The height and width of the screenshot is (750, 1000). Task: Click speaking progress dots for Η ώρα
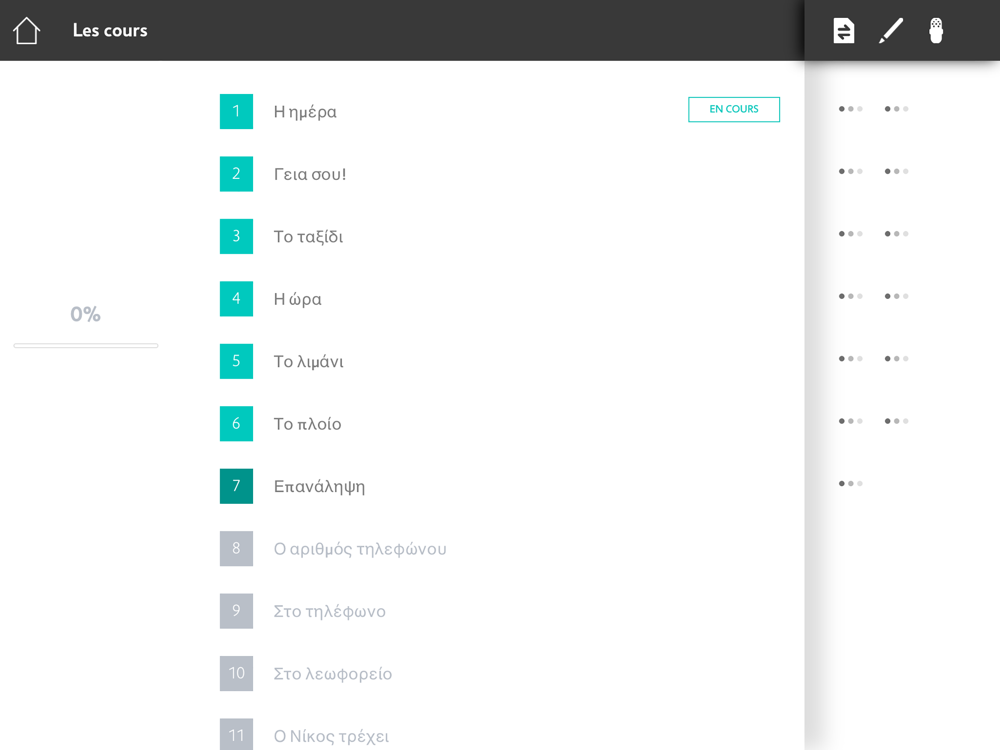tap(896, 297)
